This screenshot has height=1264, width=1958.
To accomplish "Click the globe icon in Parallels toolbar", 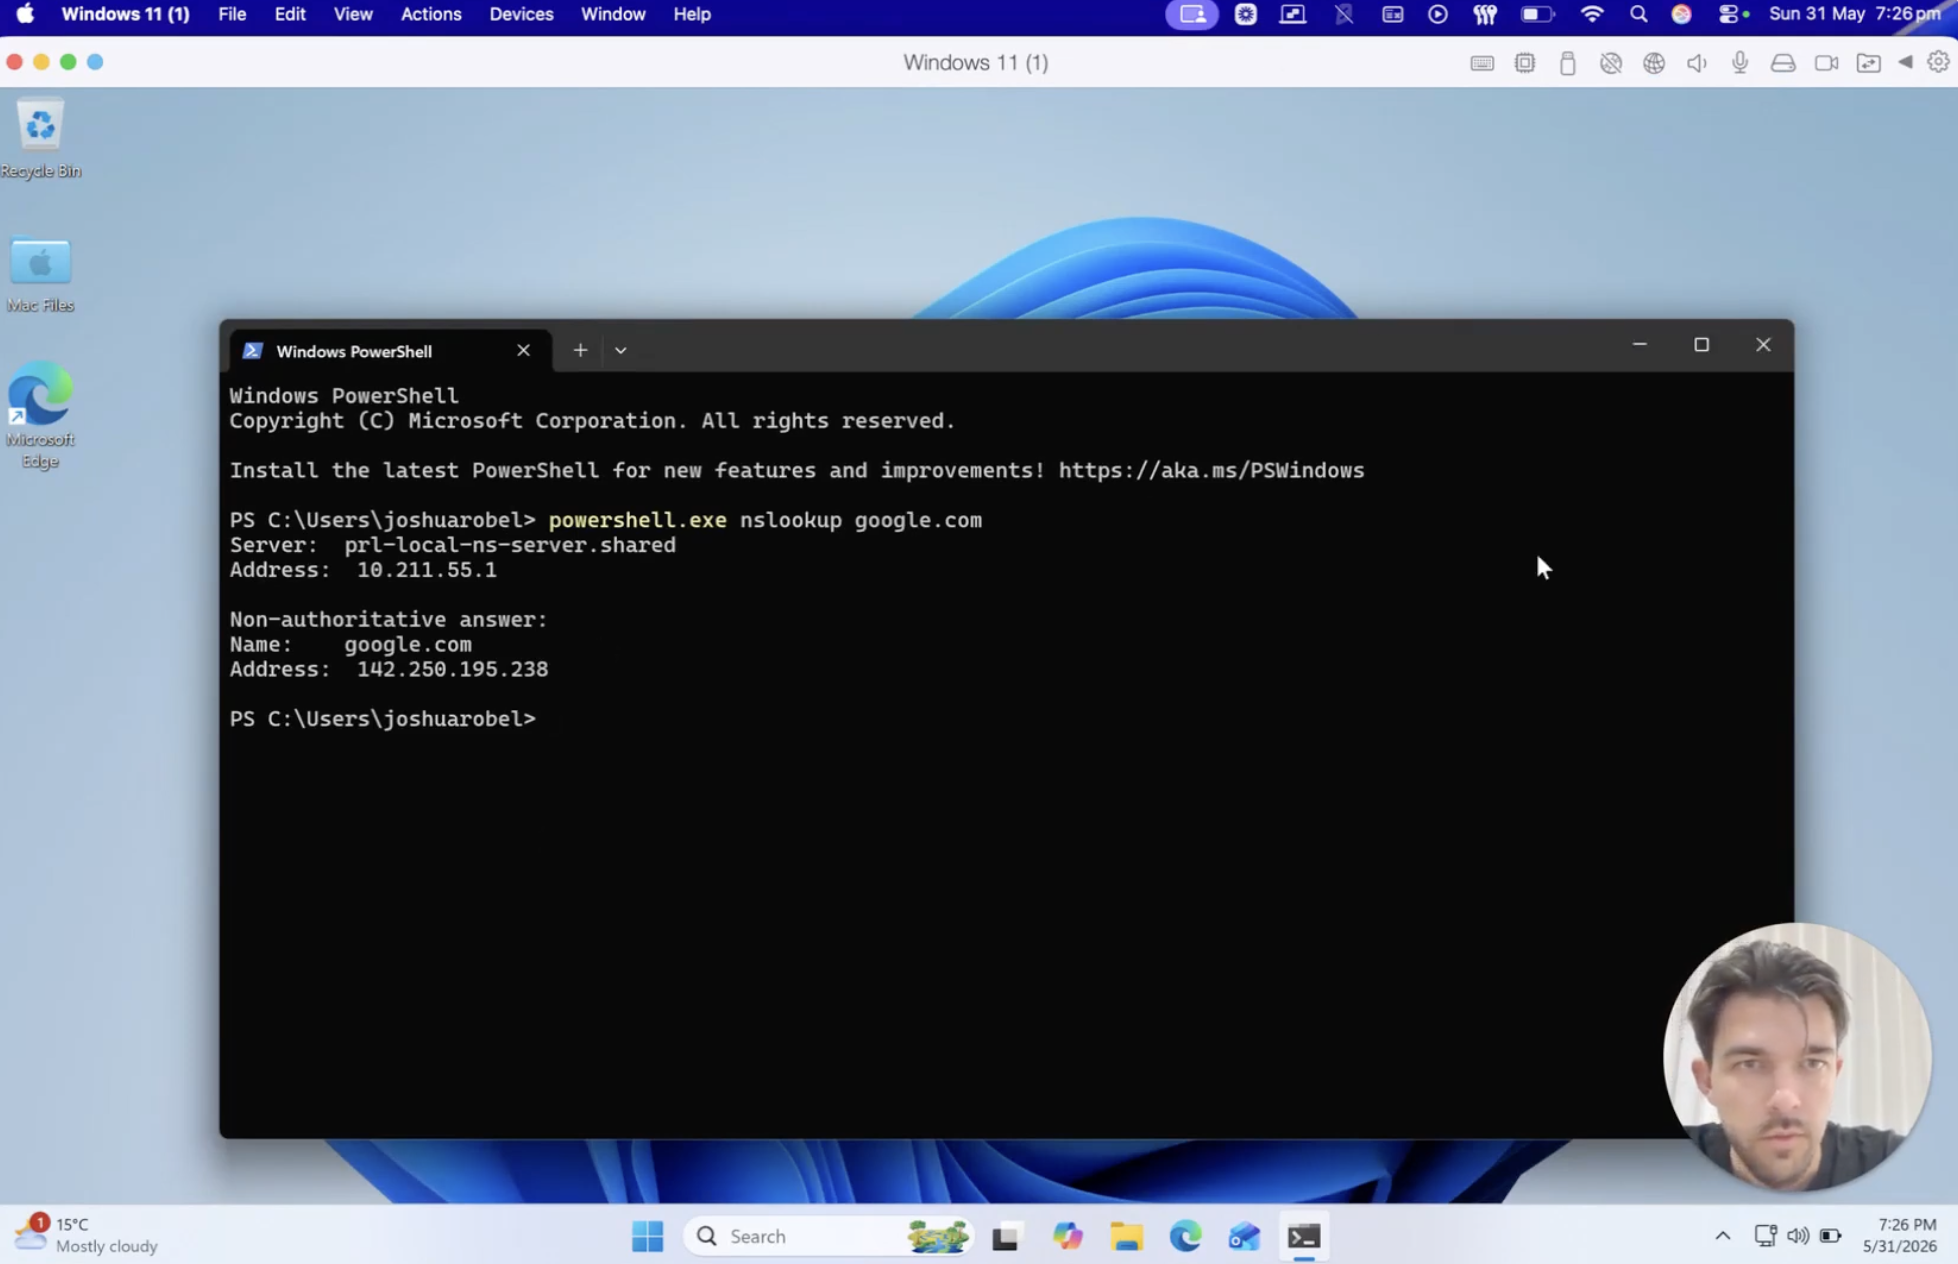I will coord(1654,63).
